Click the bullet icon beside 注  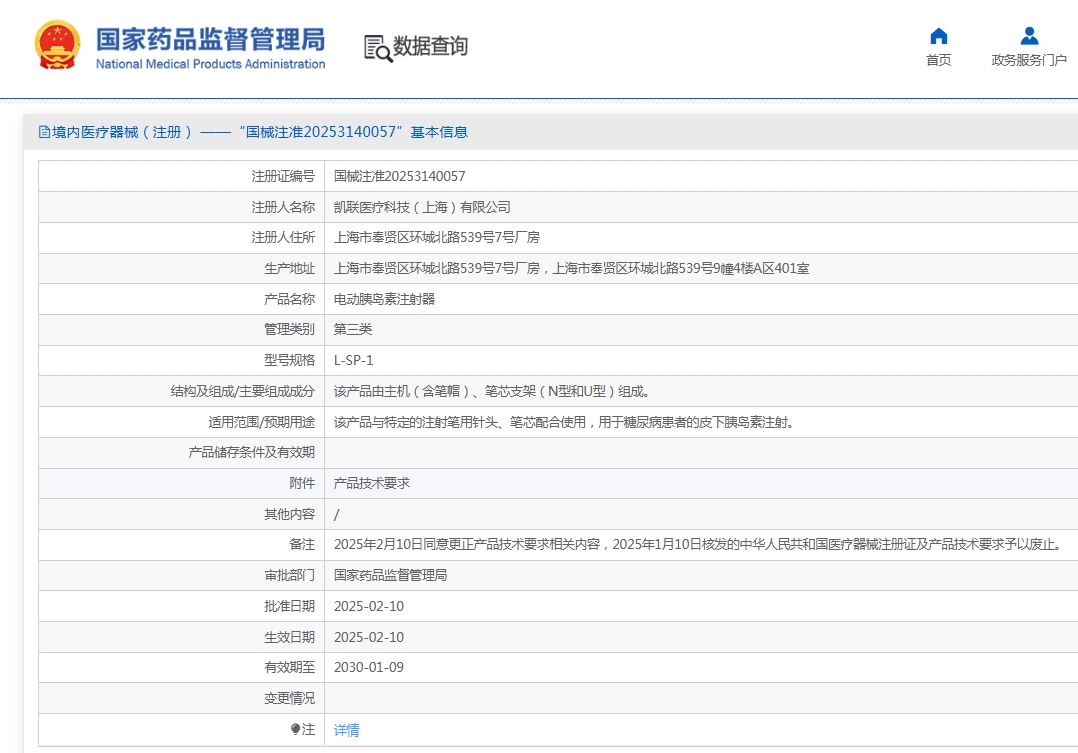[x=295, y=729]
